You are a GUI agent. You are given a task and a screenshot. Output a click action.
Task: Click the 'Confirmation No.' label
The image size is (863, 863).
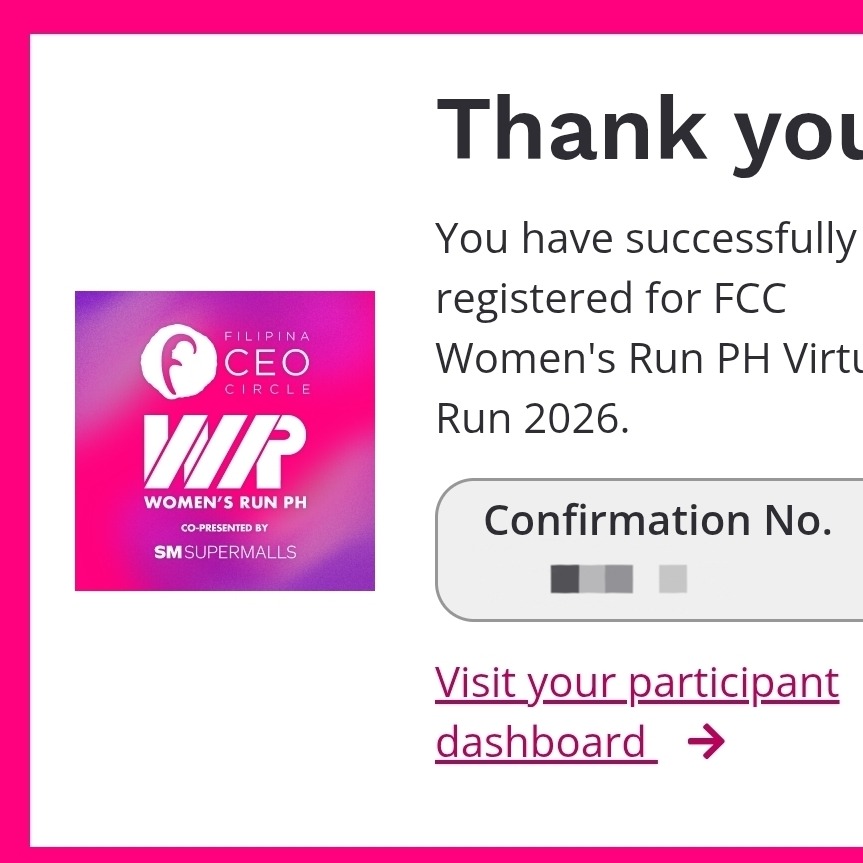(657, 520)
